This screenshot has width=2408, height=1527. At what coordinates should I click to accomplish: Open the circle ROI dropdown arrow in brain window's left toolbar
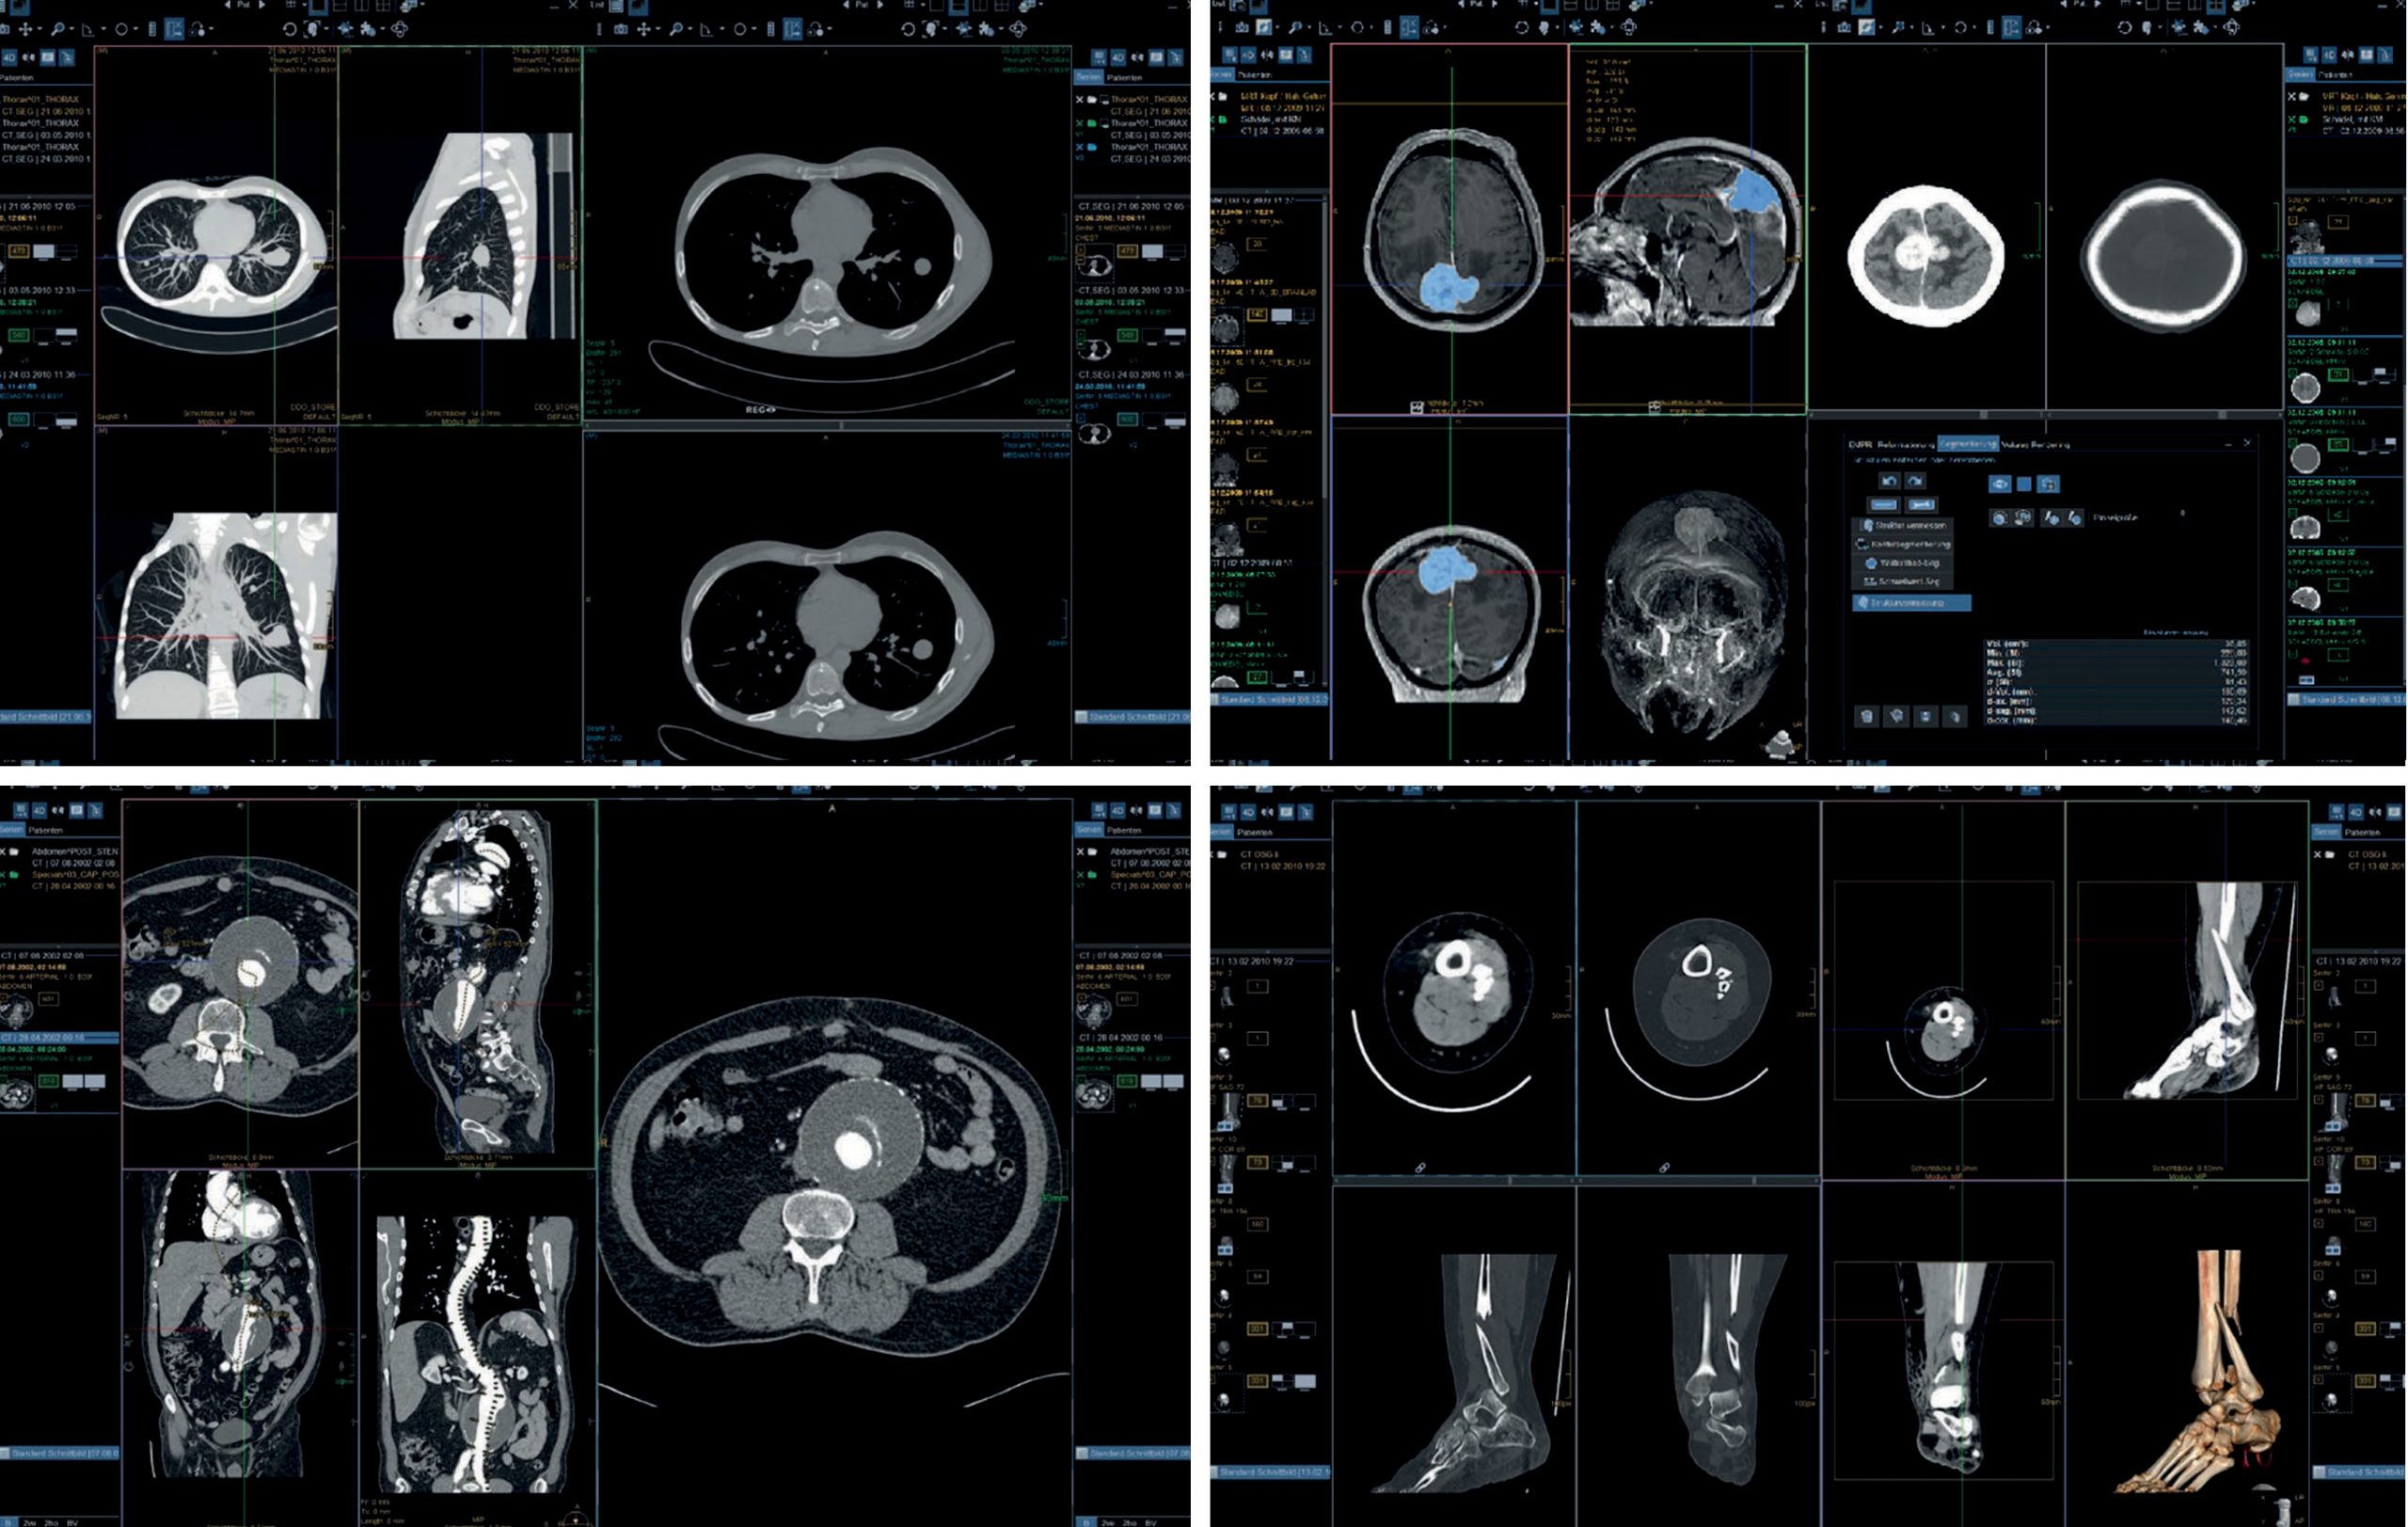(x=1372, y=27)
